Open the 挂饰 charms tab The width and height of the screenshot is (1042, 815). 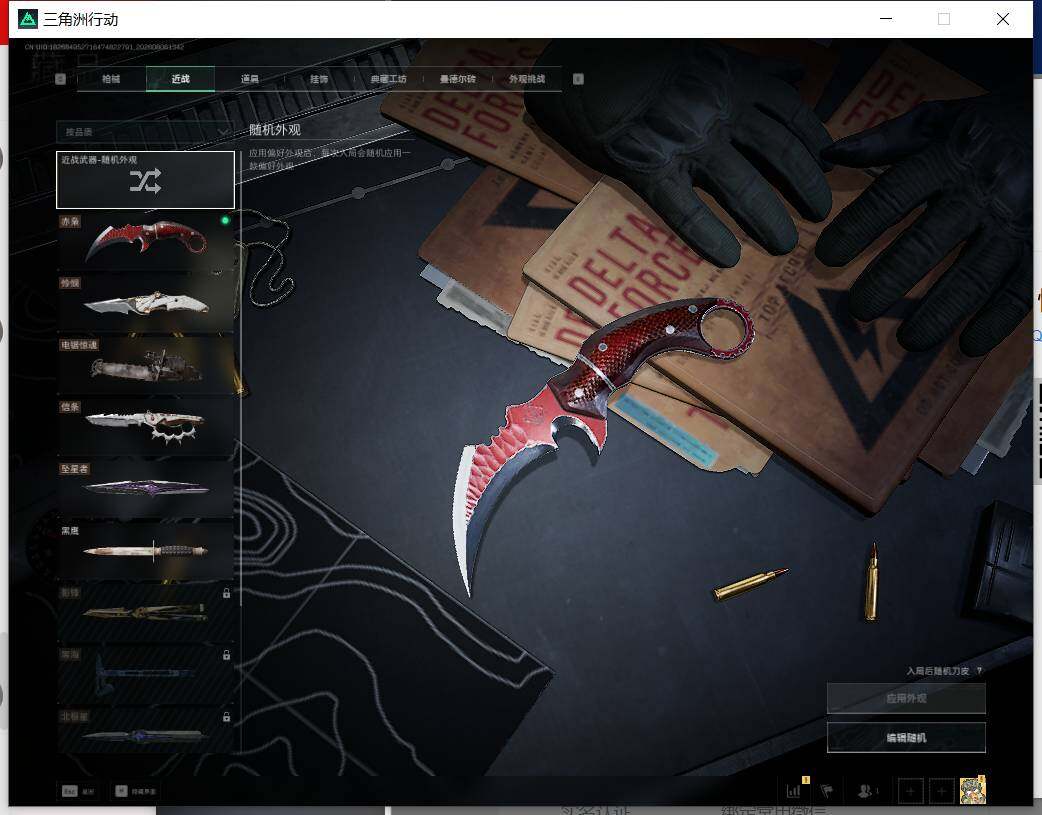pos(319,79)
